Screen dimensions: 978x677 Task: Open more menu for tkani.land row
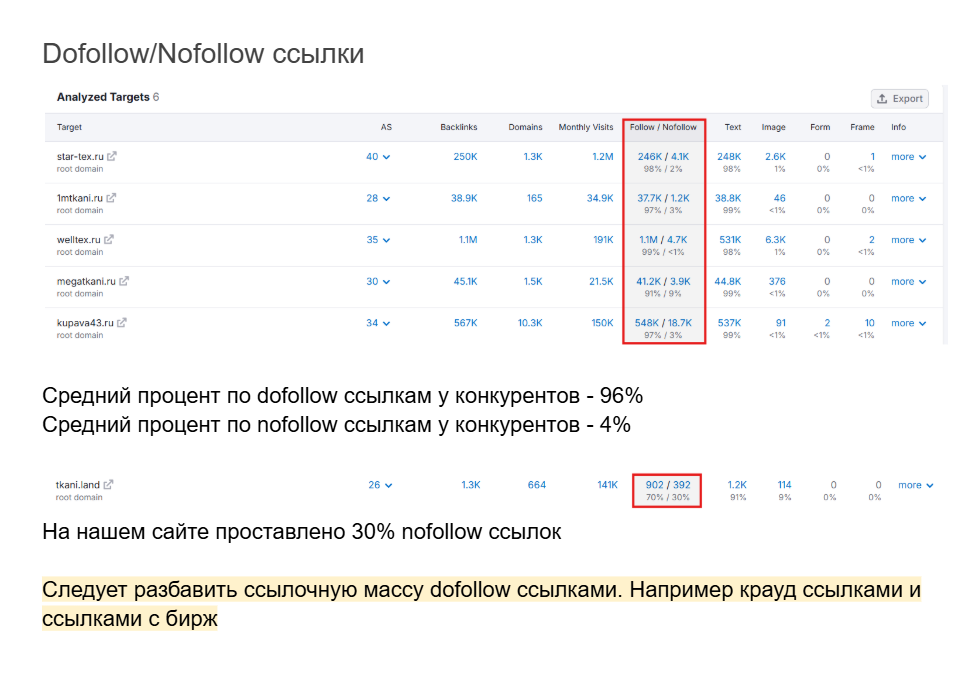coord(915,485)
